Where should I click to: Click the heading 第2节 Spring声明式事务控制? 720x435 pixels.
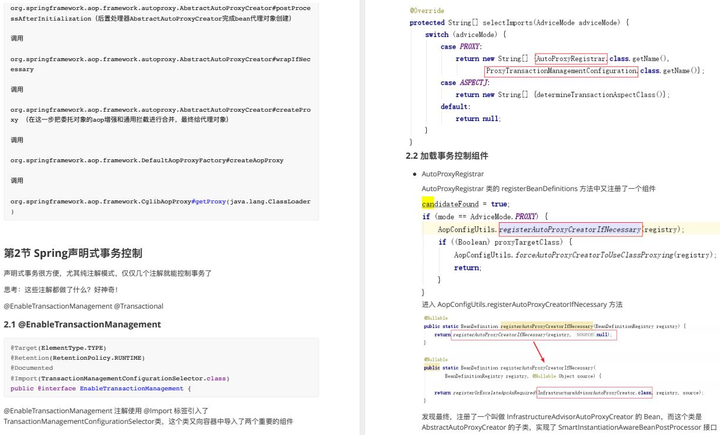(73, 253)
